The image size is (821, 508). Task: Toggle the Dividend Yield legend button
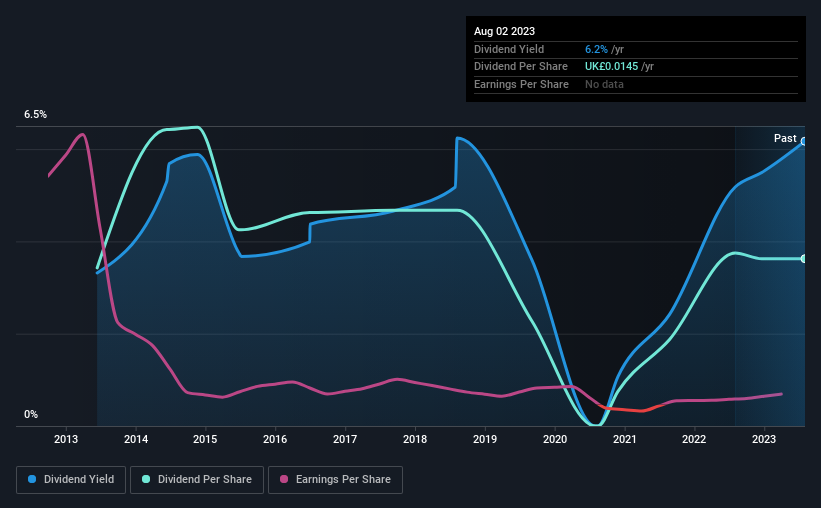click(71, 480)
